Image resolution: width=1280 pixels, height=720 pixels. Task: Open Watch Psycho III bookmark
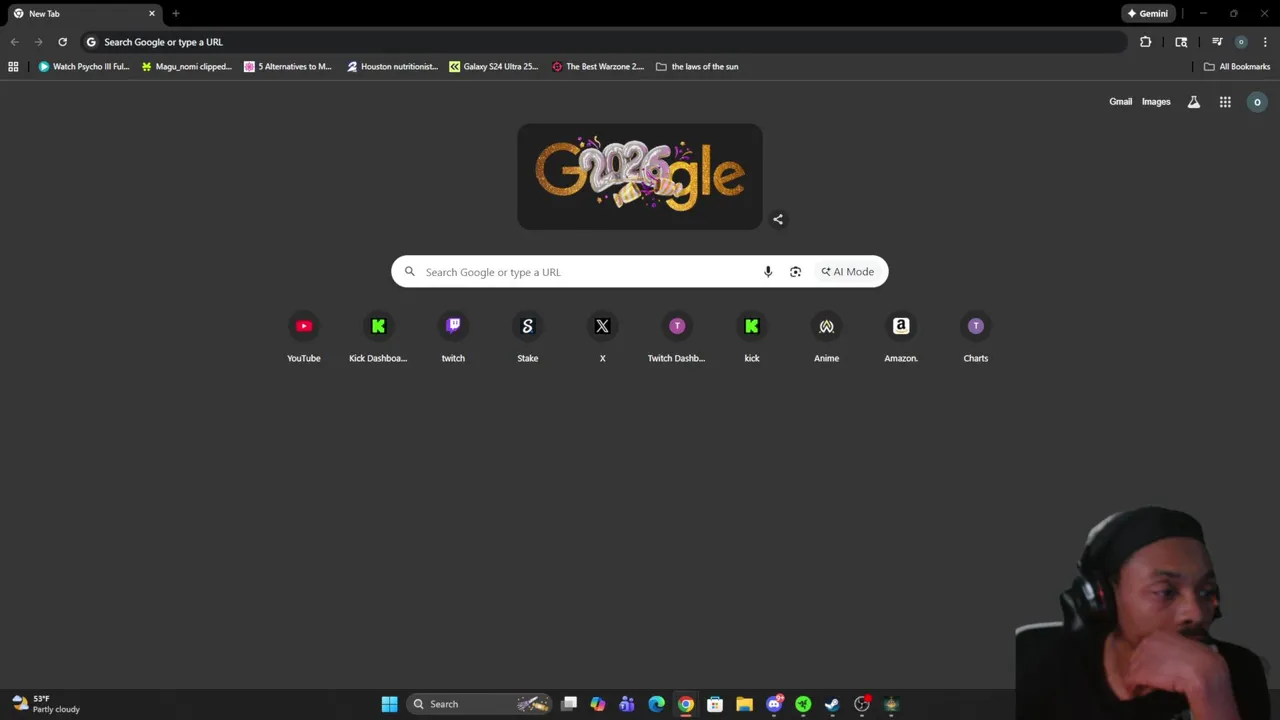tap(84, 67)
